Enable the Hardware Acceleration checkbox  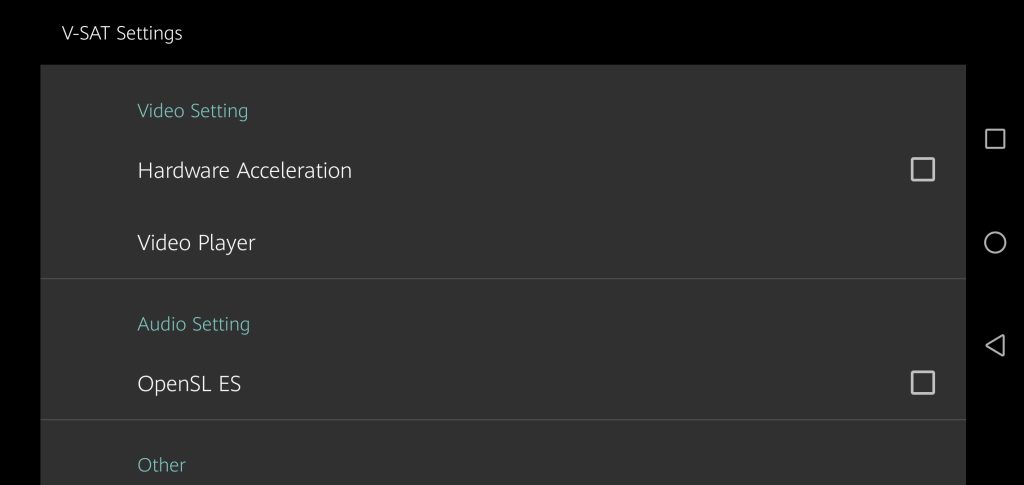[x=922, y=170]
